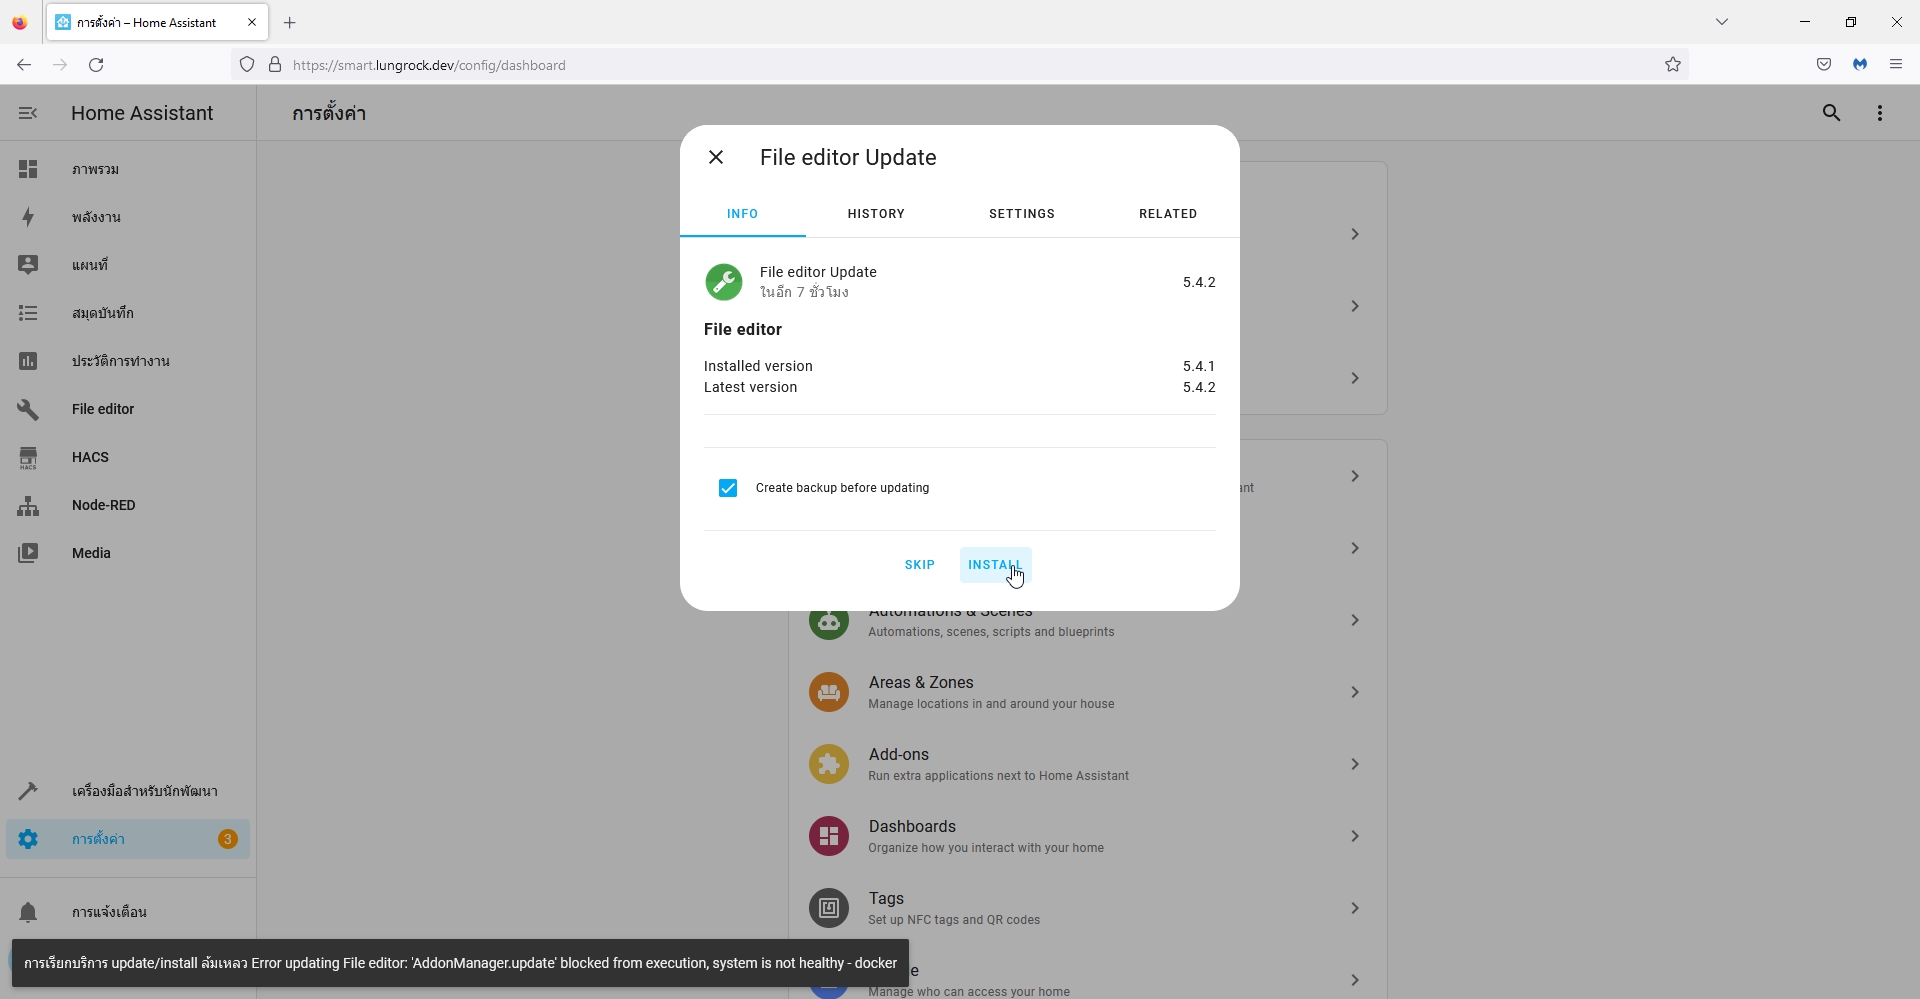Open the Node-RED sitemap icon

point(28,505)
